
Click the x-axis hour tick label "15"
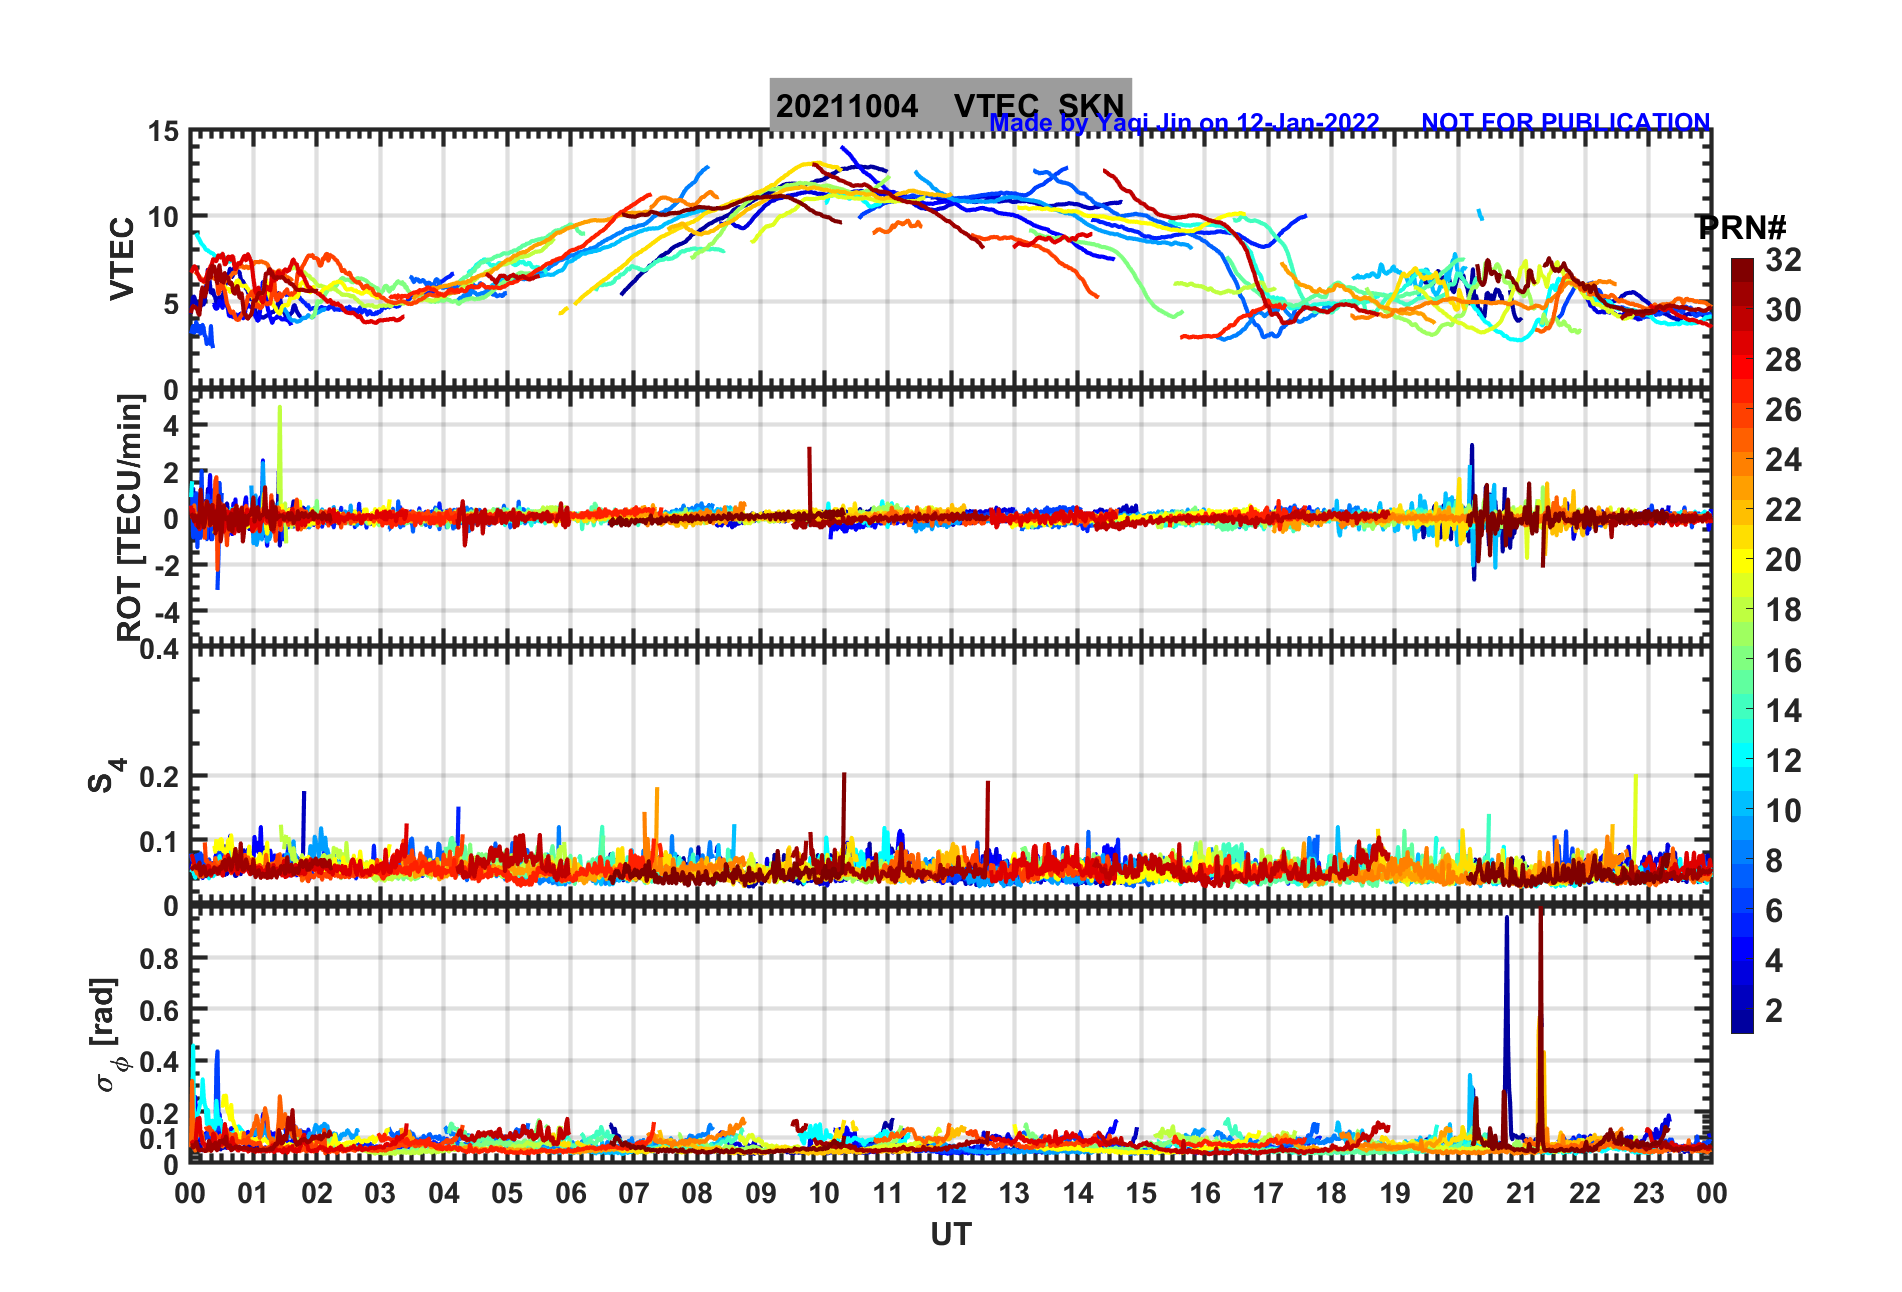coord(1141,1193)
